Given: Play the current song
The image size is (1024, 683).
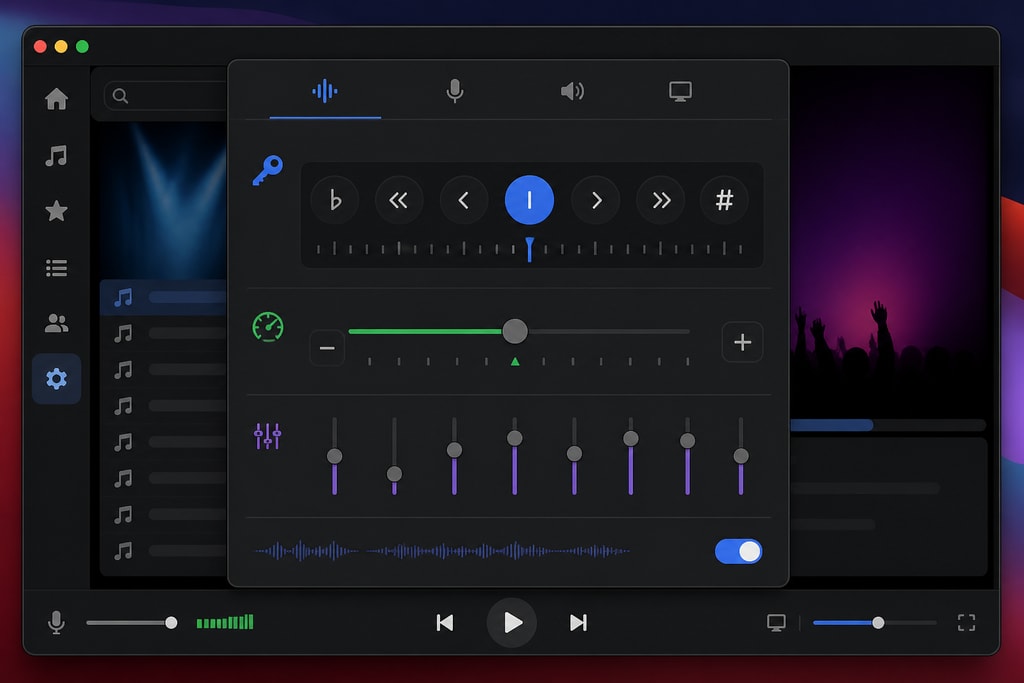Looking at the screenshot, I should [511, 623].
